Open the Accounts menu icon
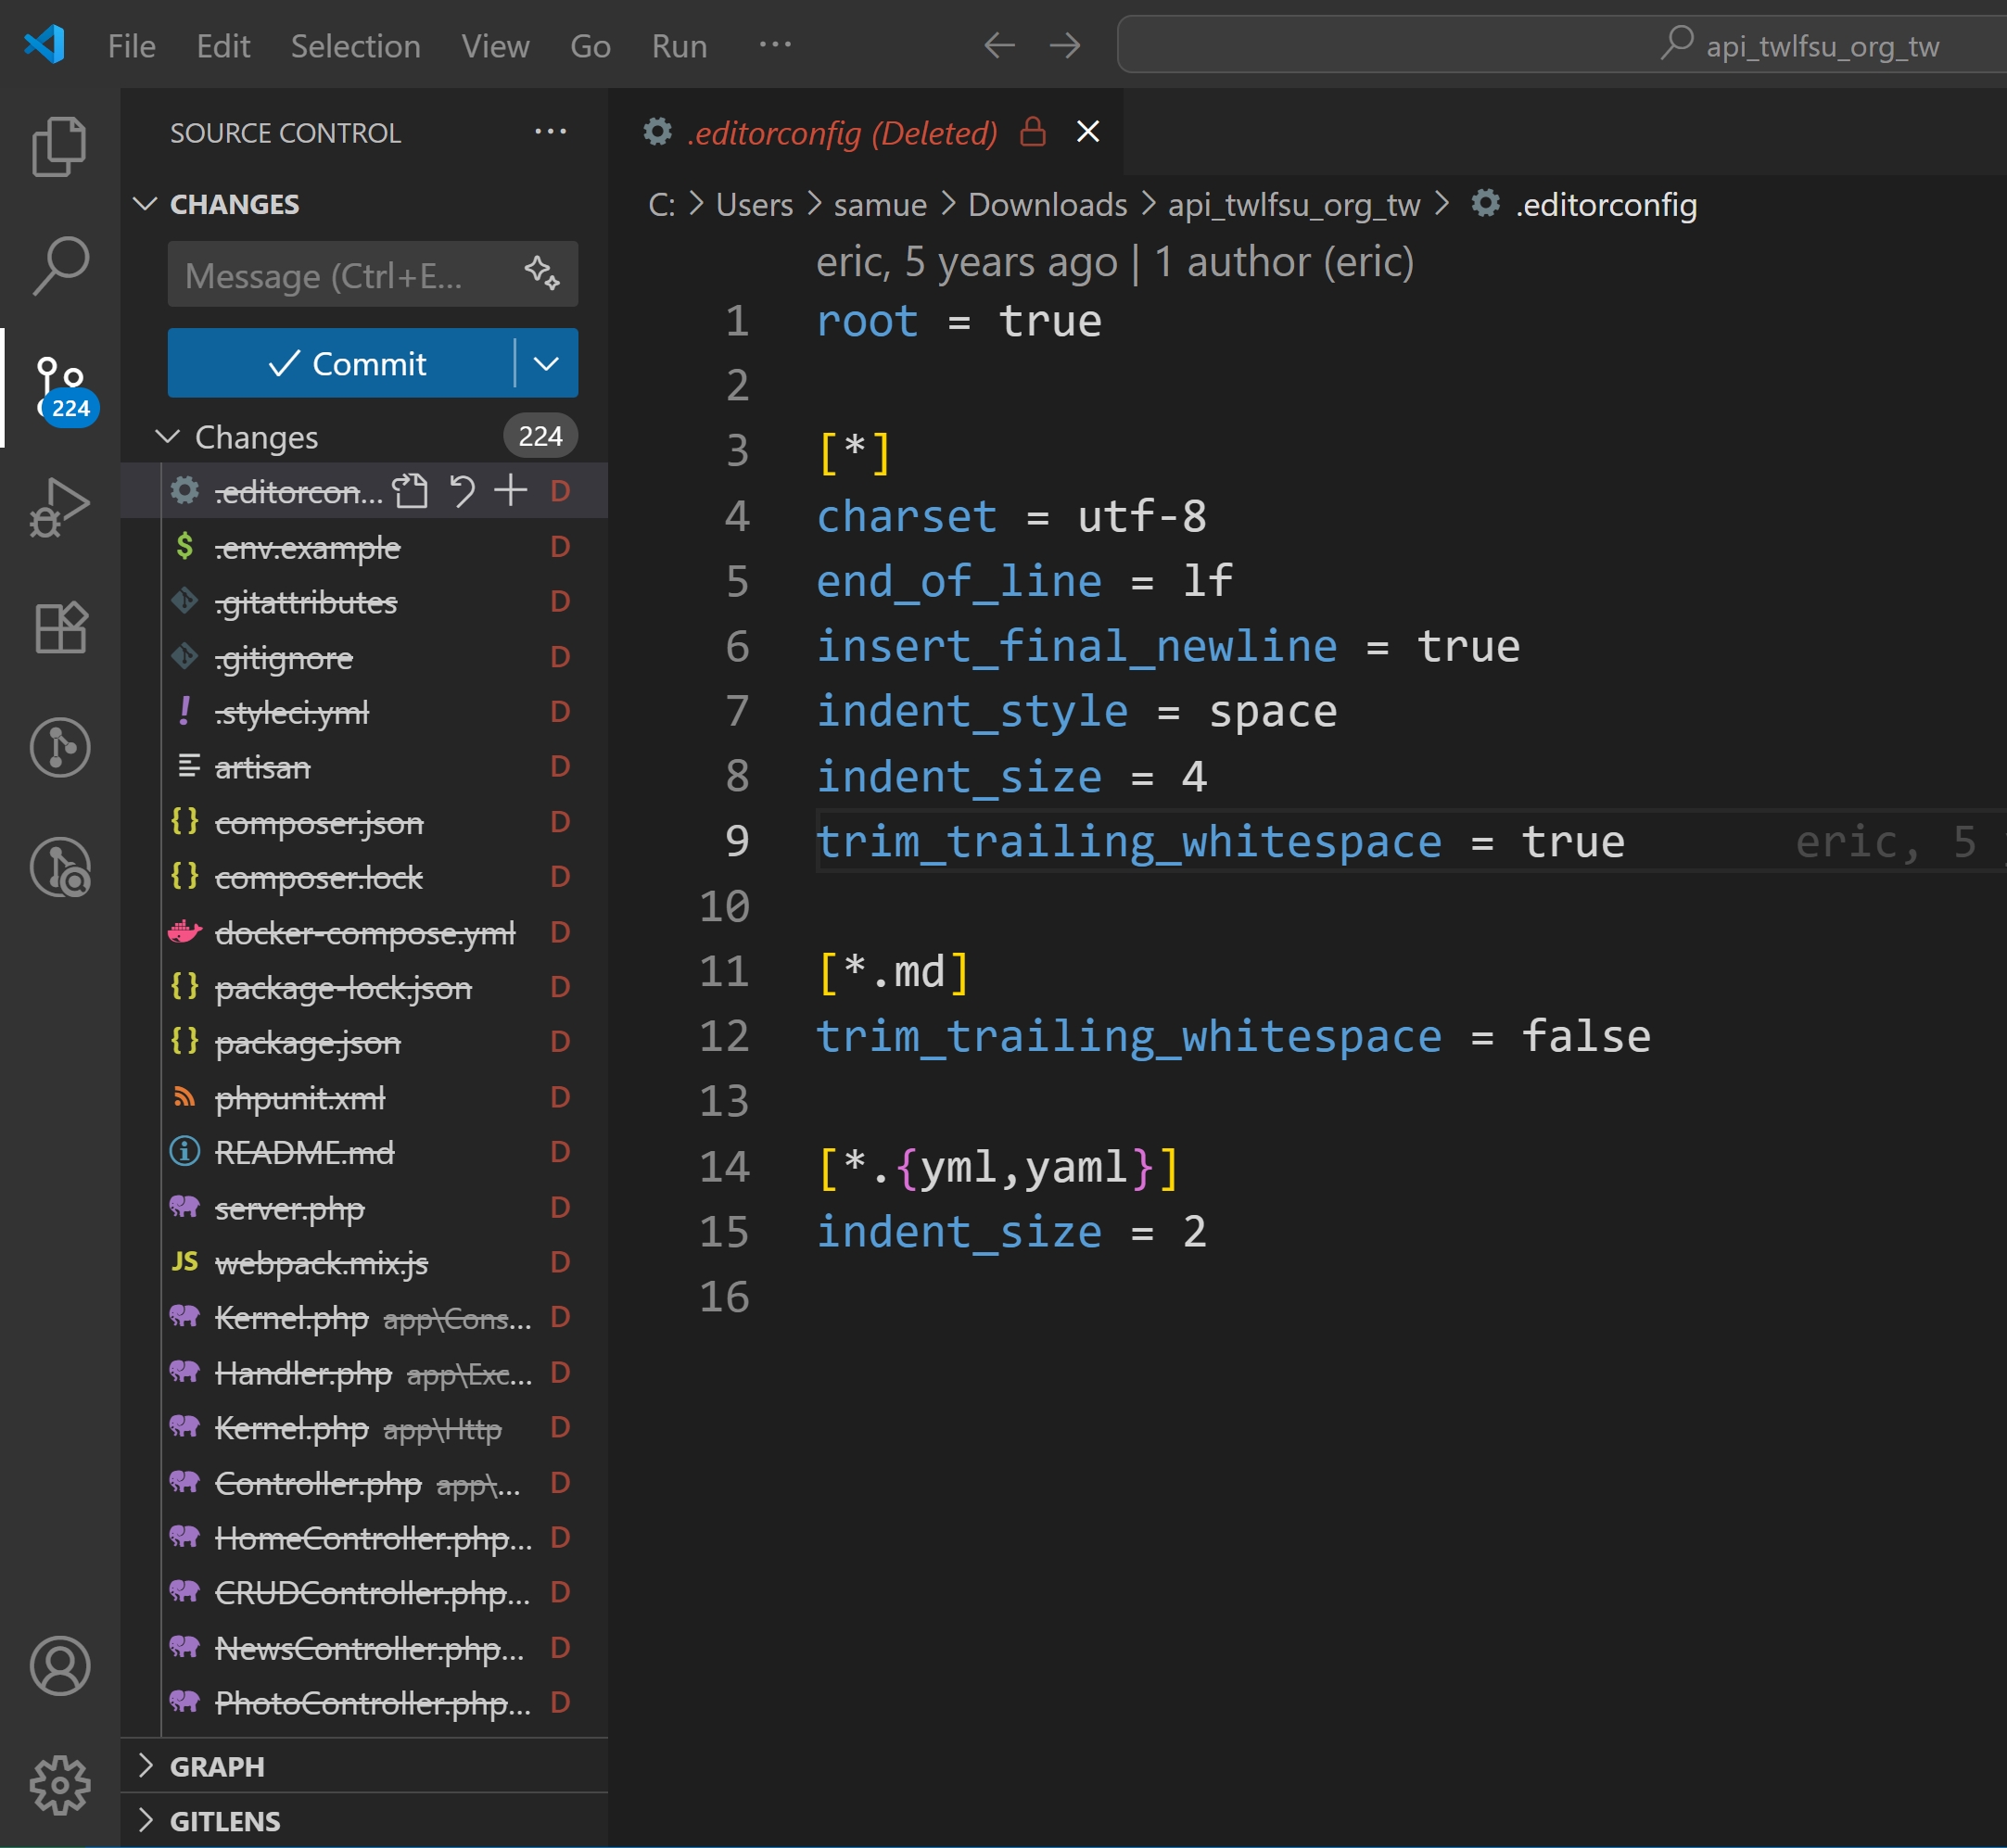 pos(60,1665)
